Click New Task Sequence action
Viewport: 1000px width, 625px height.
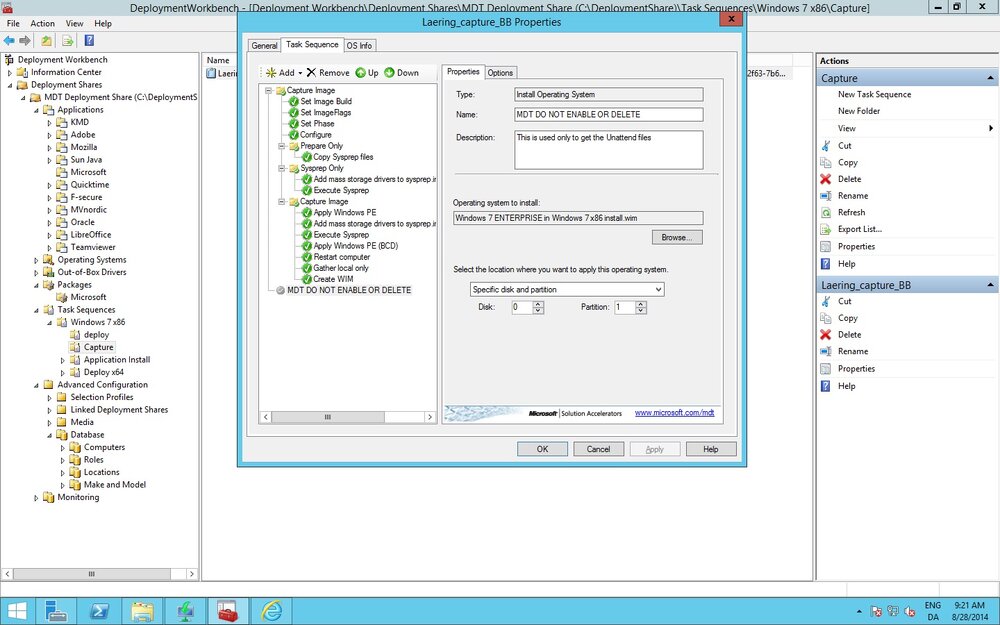[x=874, y=94]
